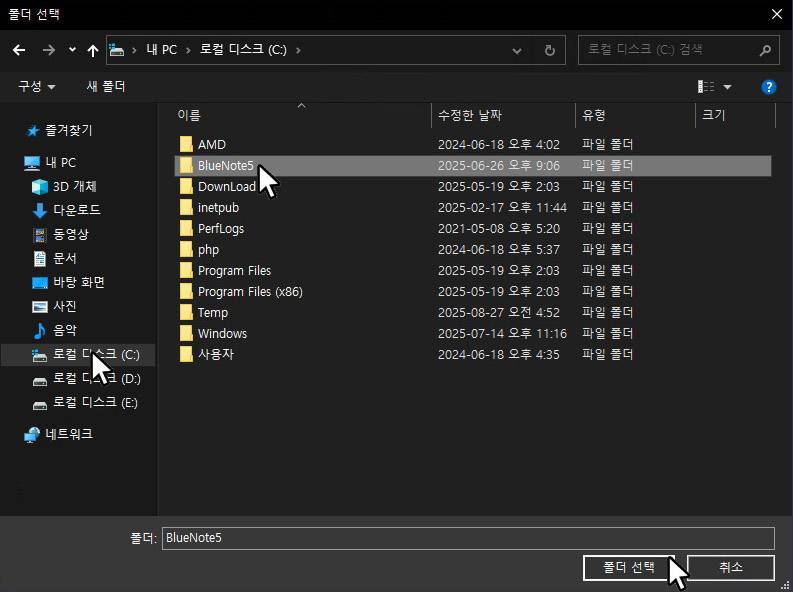Image resolution: width=793 pixels, height=592 pixels.
Task: Click the 폴더 name field containing BlueNote5
Action: (468, 538)
